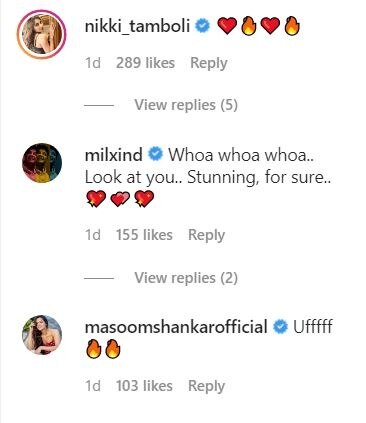Reply to milxind's Stunning comment
Image resolution: width=366 pixels, height=423 pixels.
click(207, 235)
